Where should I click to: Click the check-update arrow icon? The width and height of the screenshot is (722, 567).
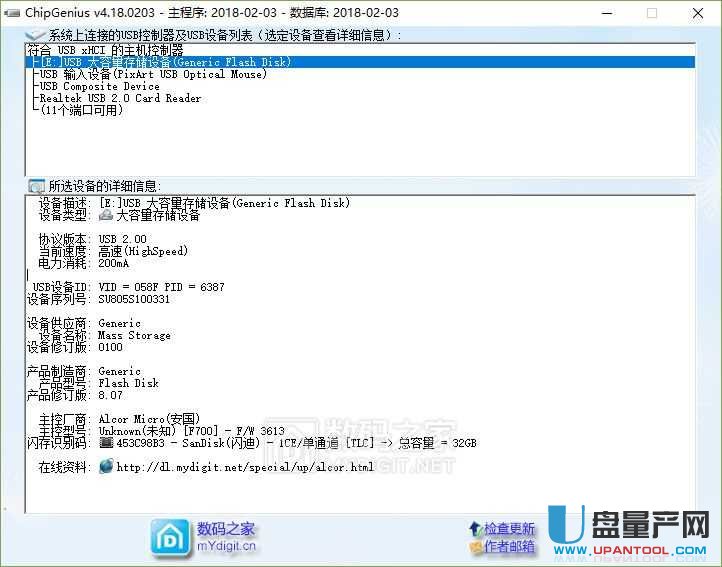click(474, 528)
